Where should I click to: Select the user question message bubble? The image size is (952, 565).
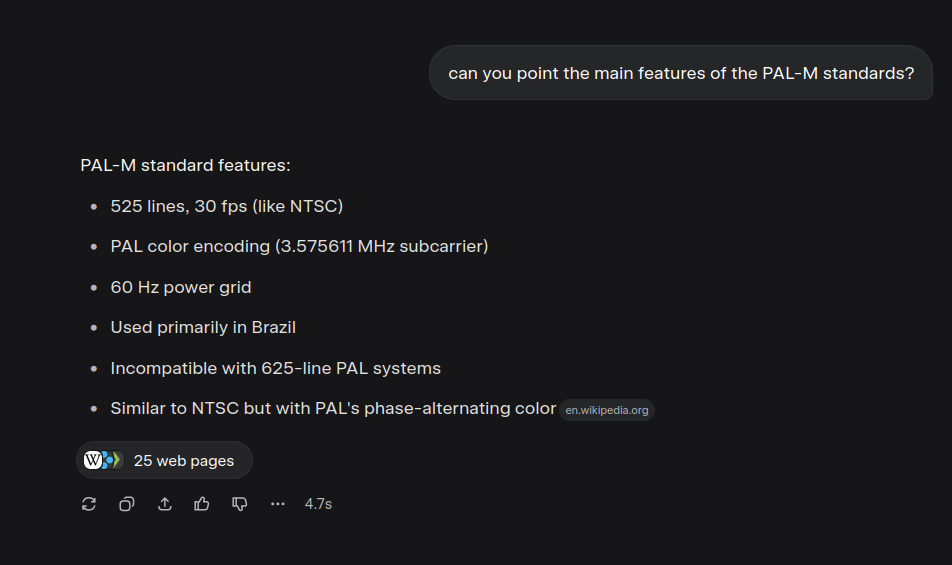coord(681,73)
